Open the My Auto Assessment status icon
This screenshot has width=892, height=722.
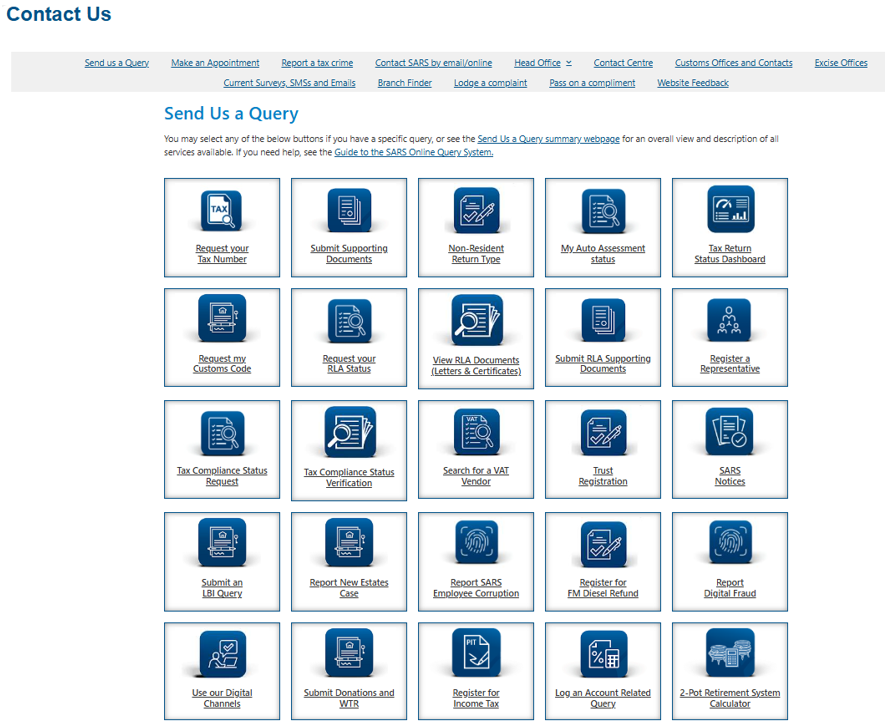click(603, 211)
